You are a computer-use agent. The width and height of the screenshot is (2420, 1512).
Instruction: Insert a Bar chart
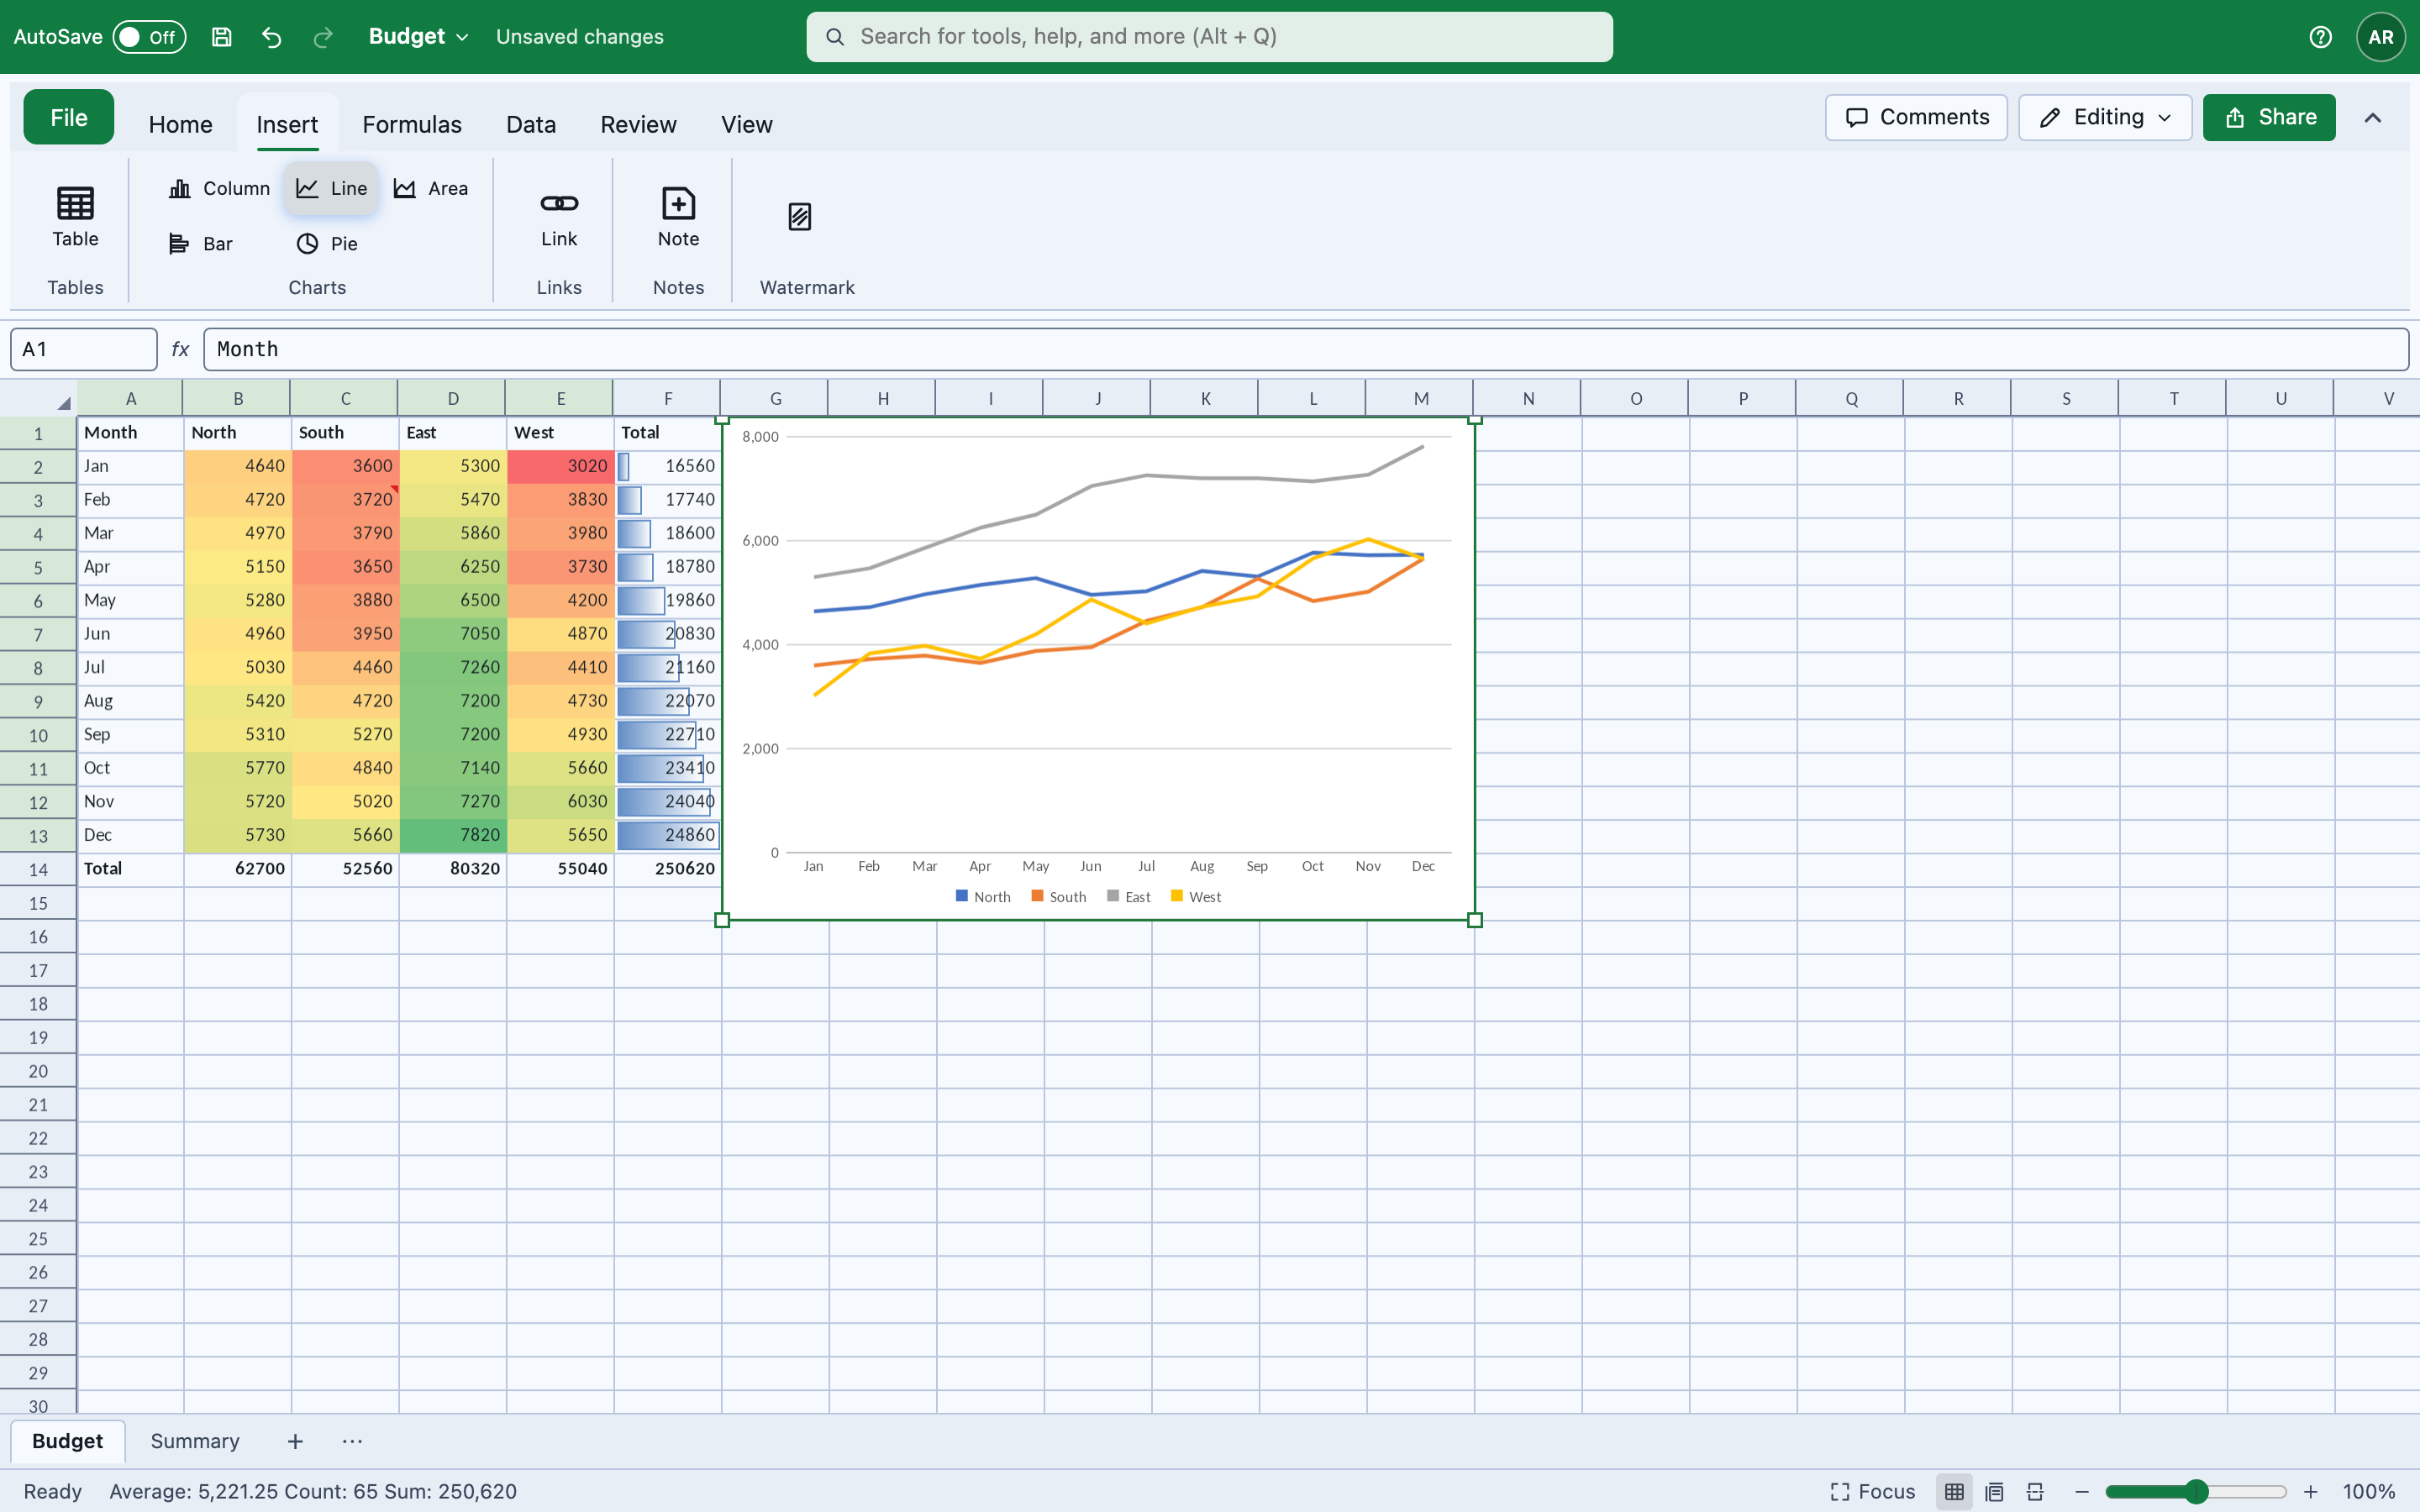201,243
